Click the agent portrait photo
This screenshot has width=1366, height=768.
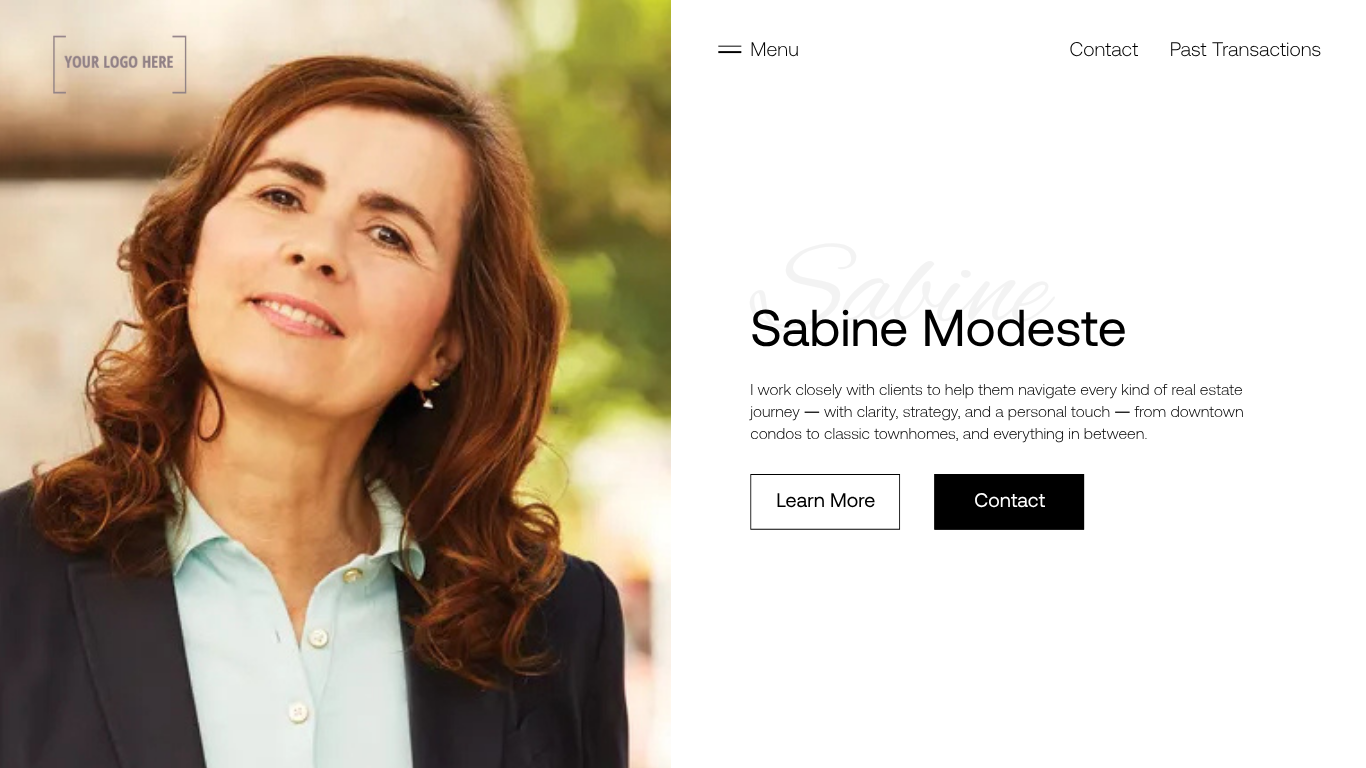tap(335, 384)
